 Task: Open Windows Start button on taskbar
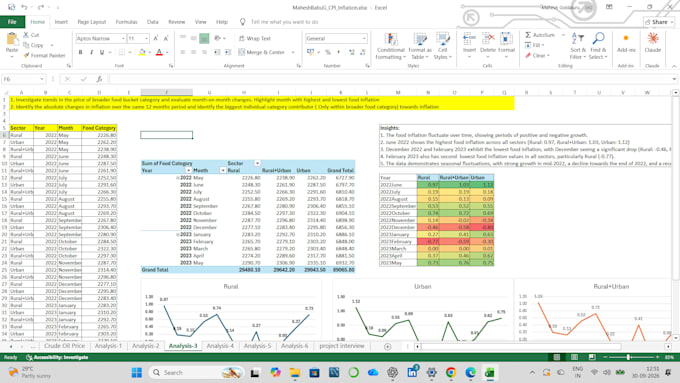137,373
